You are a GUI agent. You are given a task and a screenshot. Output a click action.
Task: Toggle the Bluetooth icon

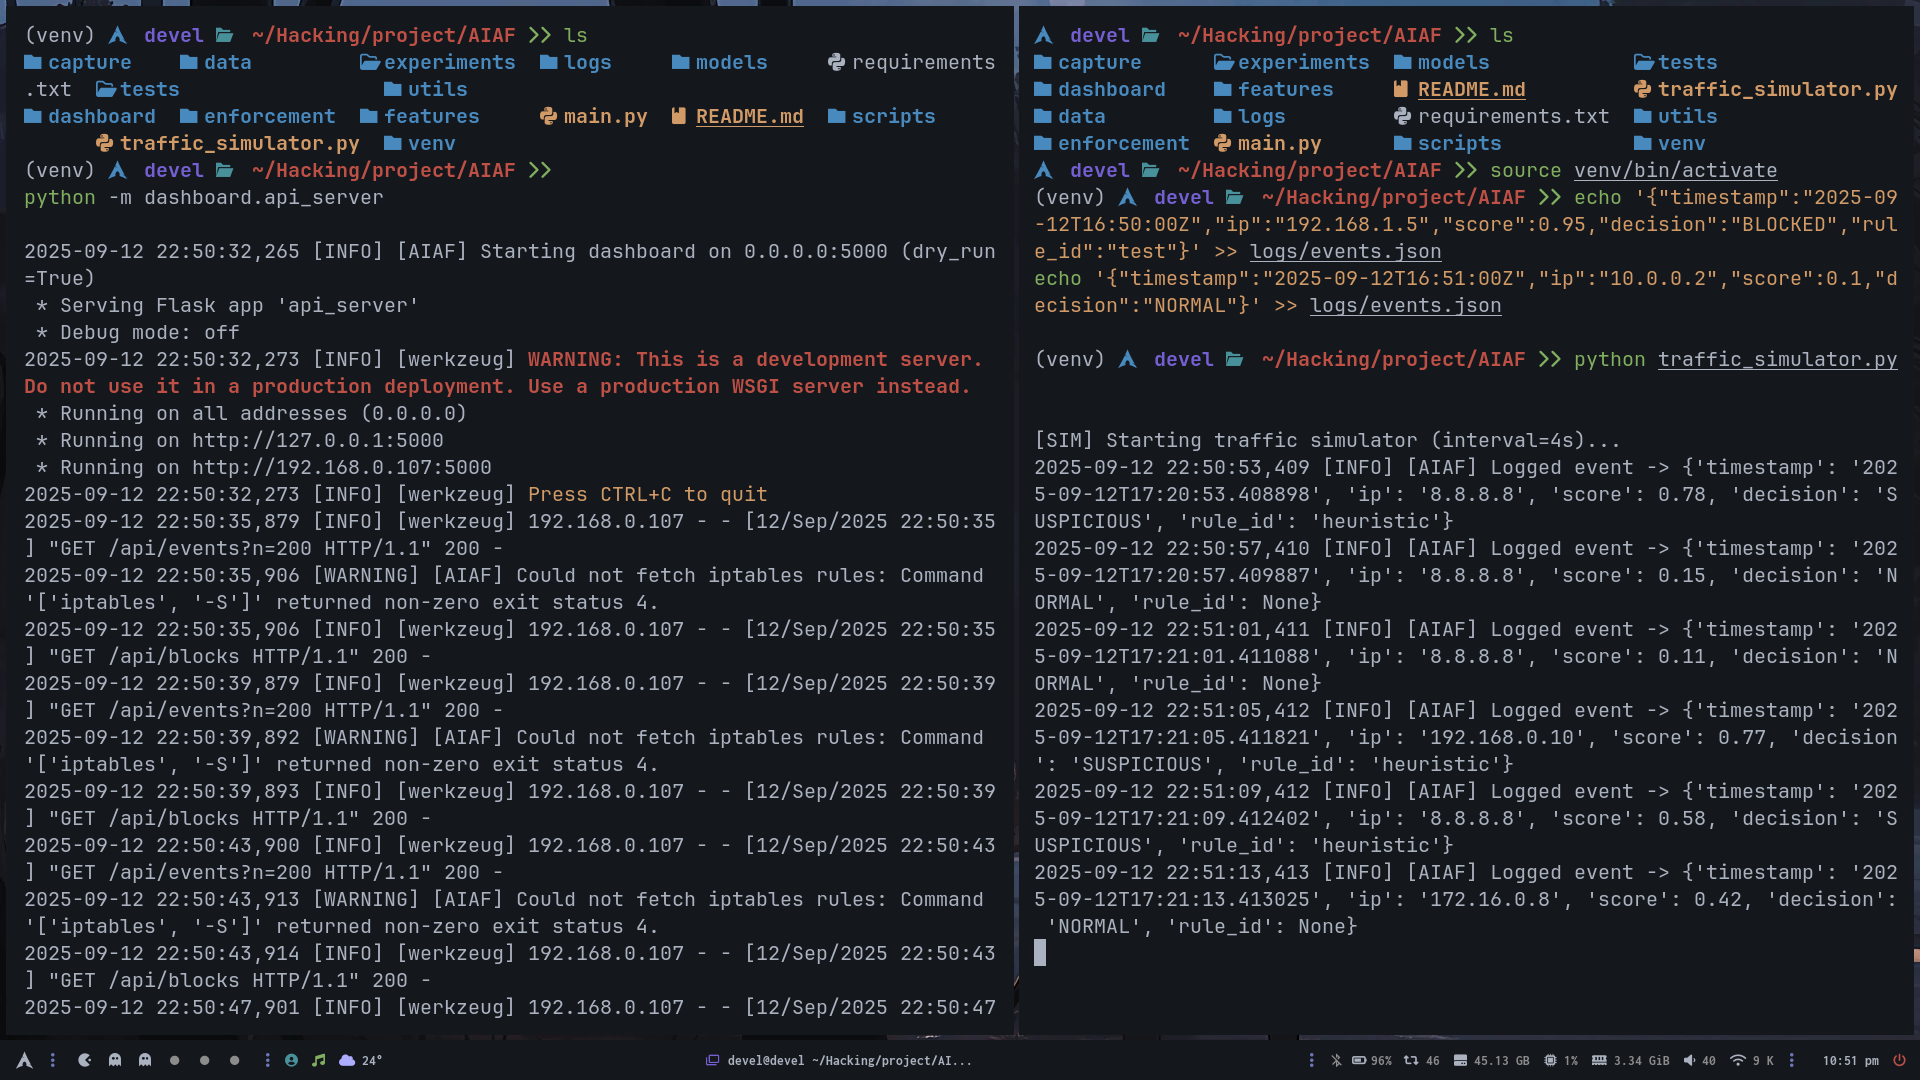(1336, 1060)
